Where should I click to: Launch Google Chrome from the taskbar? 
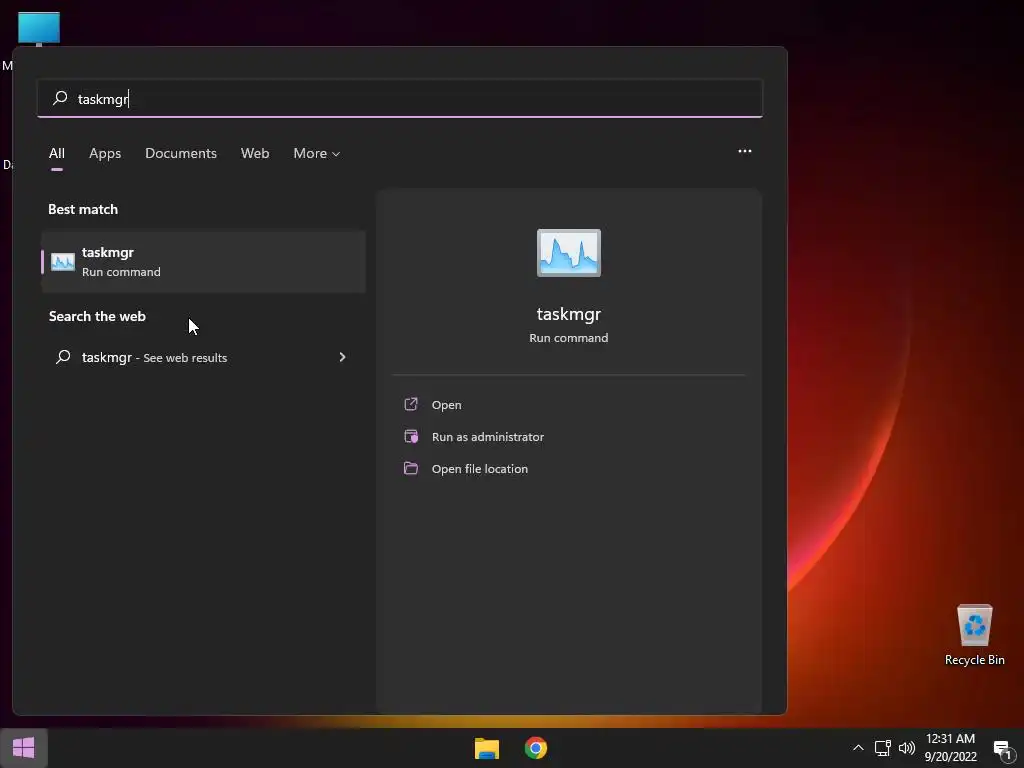click(536, 748)
